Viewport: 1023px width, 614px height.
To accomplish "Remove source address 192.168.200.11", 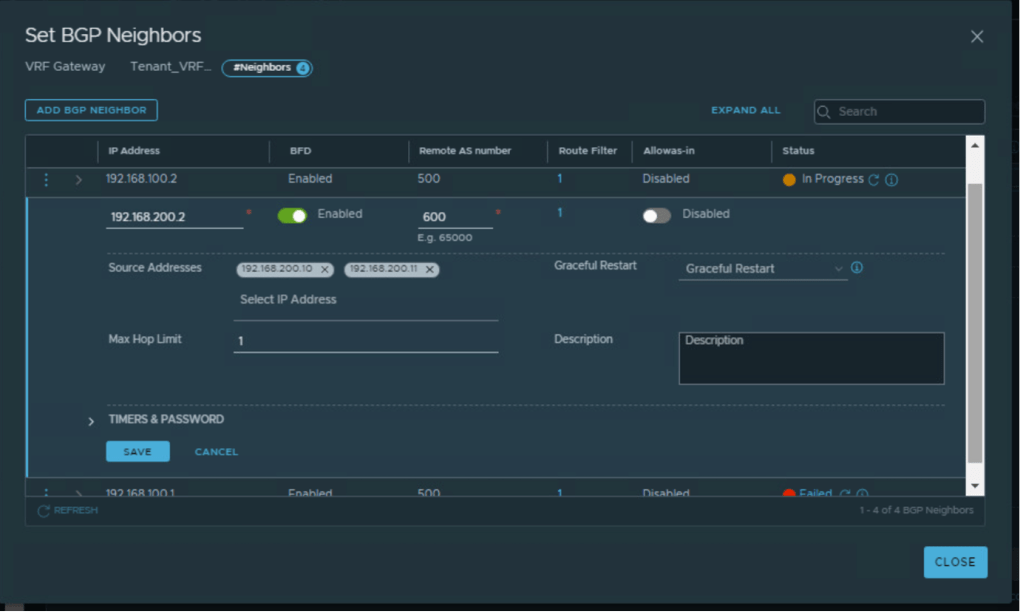I will pos(430,270).
